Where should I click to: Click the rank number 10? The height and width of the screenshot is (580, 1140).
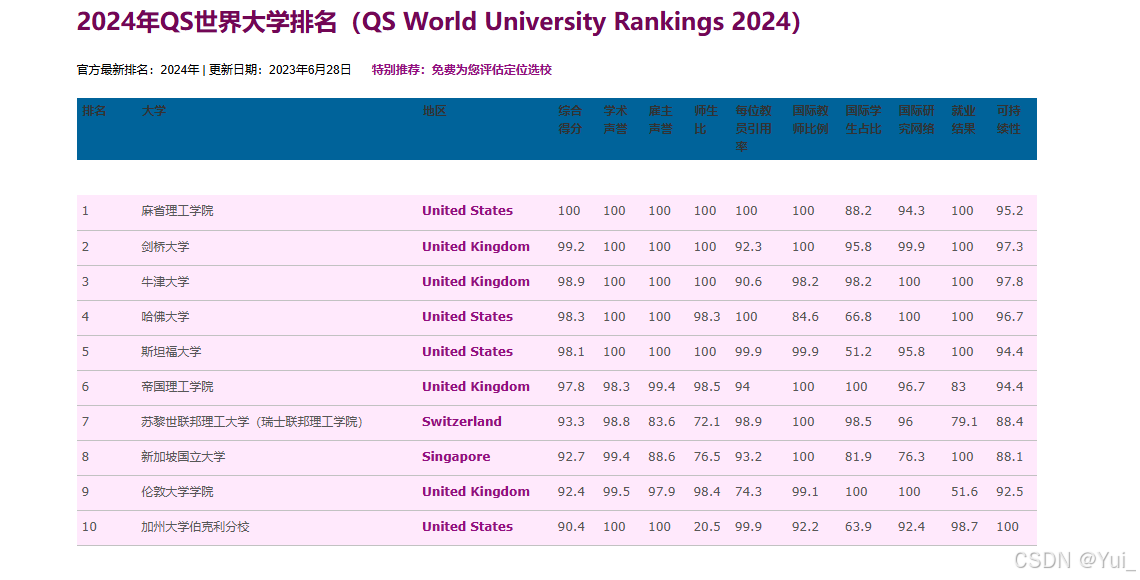pyautogui.click(x=89, y=526)
